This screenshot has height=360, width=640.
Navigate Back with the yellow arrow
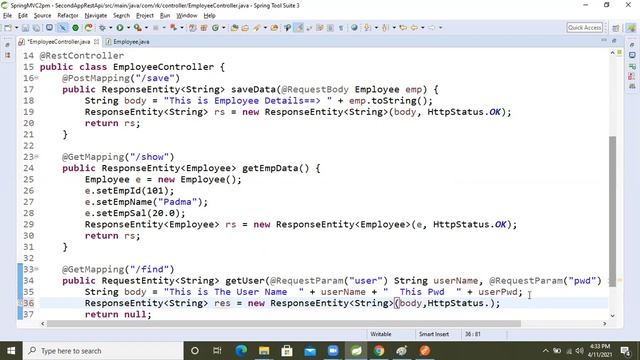pos(414,28)
